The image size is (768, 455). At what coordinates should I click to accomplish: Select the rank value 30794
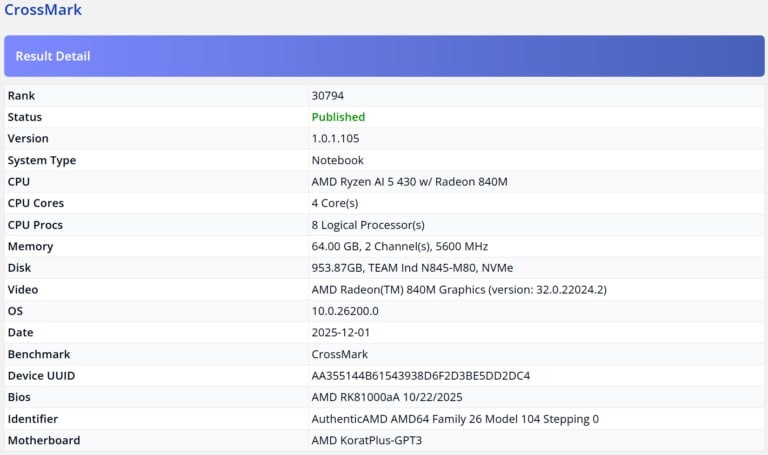[x=328, y=96]
